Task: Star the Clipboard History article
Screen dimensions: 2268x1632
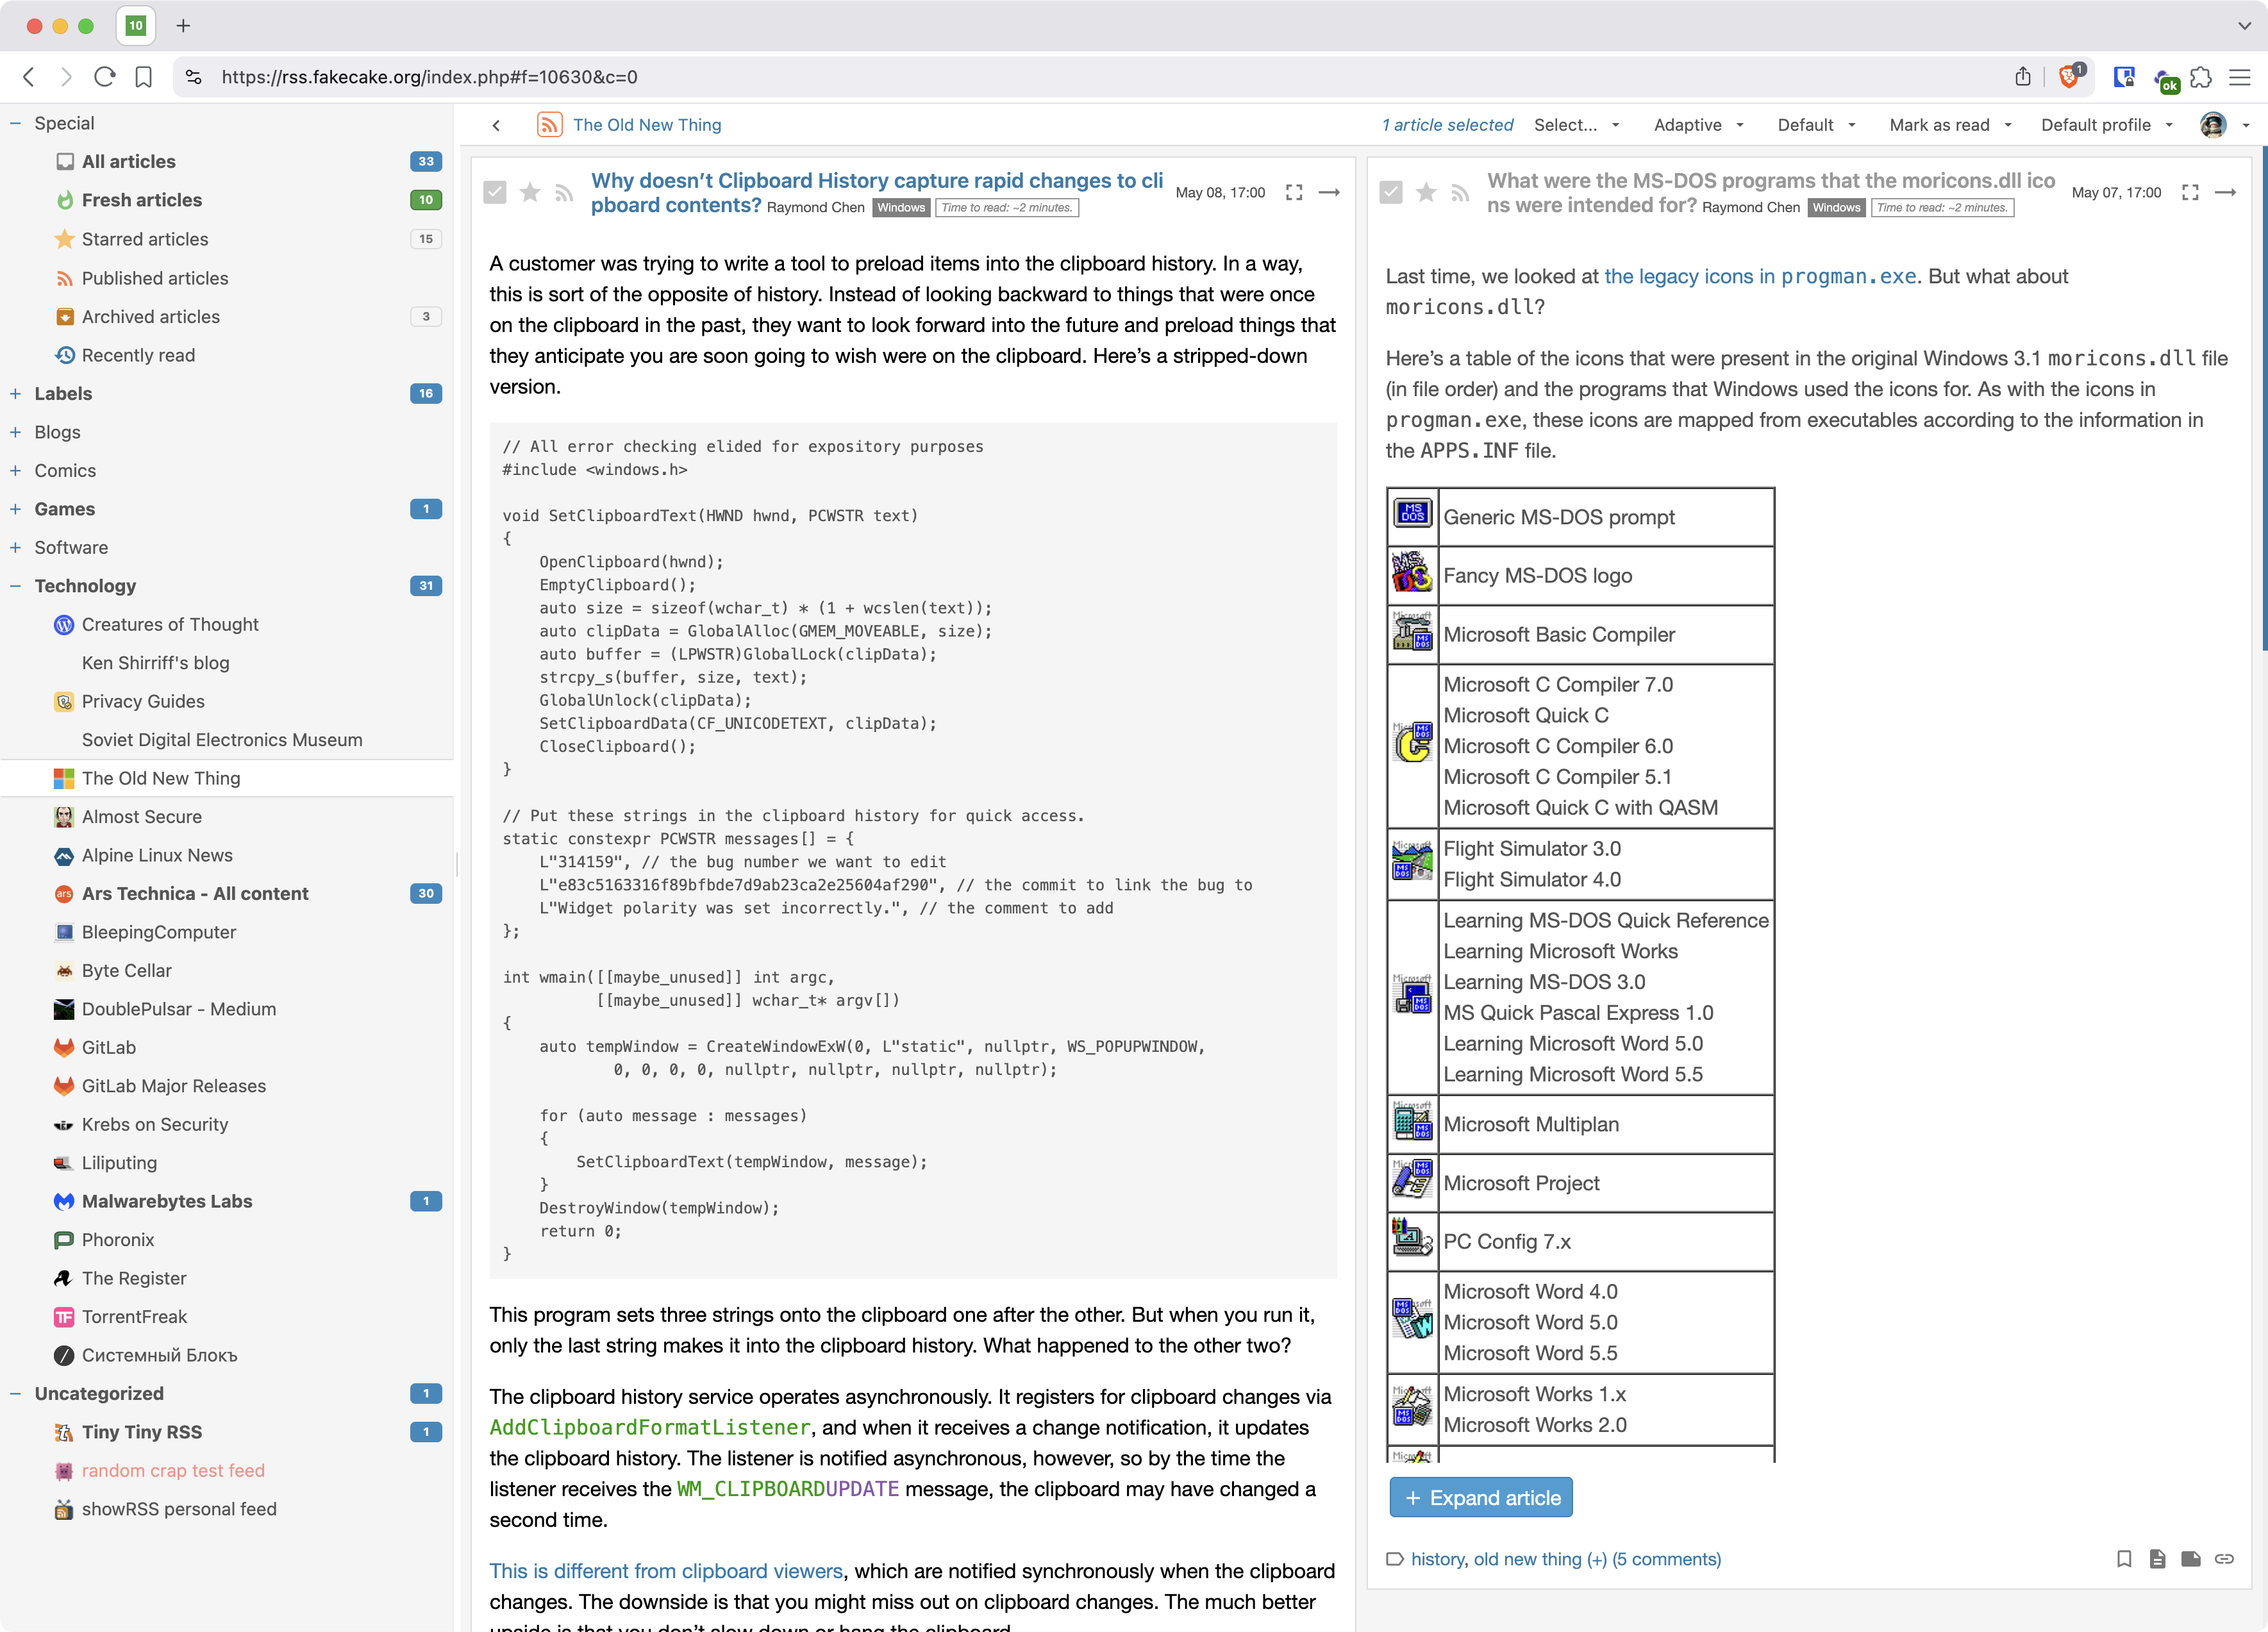Action: coord(530,192)
